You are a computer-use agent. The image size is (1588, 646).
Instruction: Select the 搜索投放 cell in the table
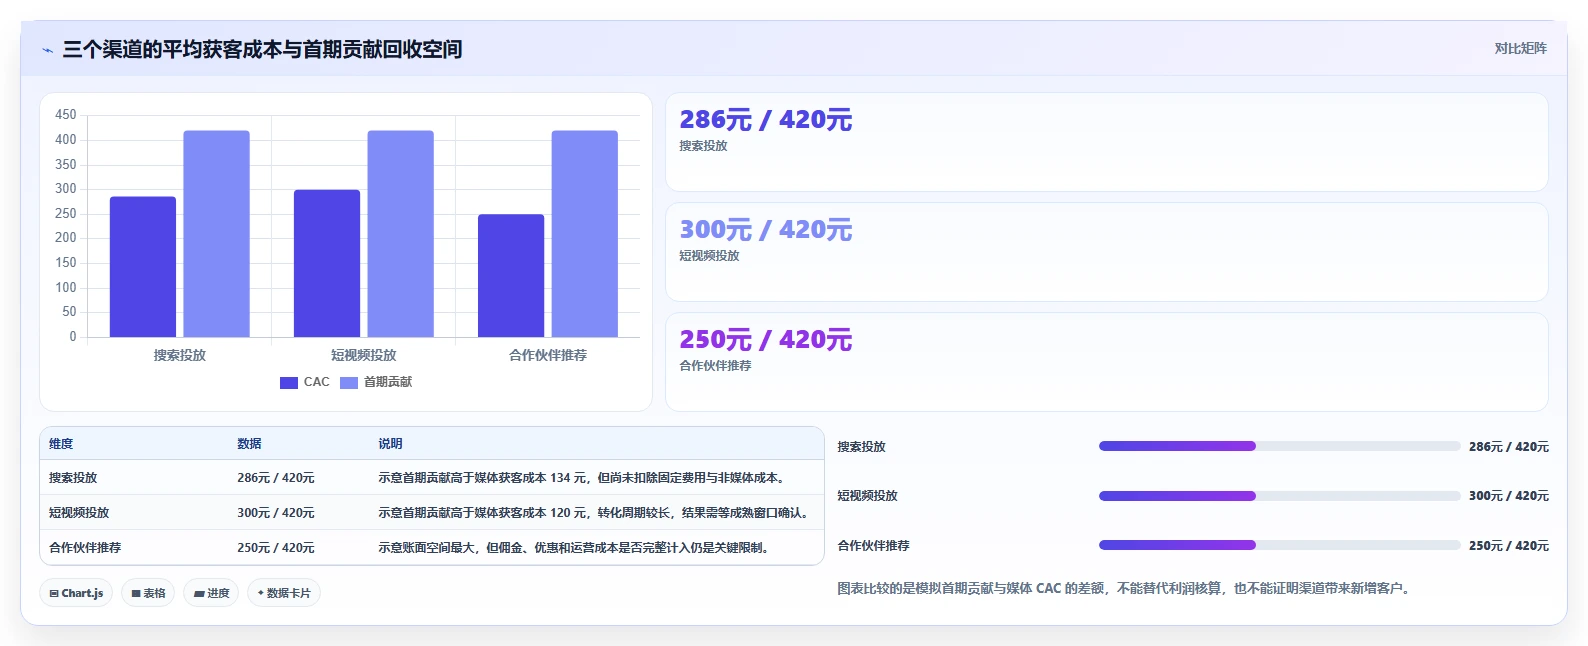[x=73, y=478]
